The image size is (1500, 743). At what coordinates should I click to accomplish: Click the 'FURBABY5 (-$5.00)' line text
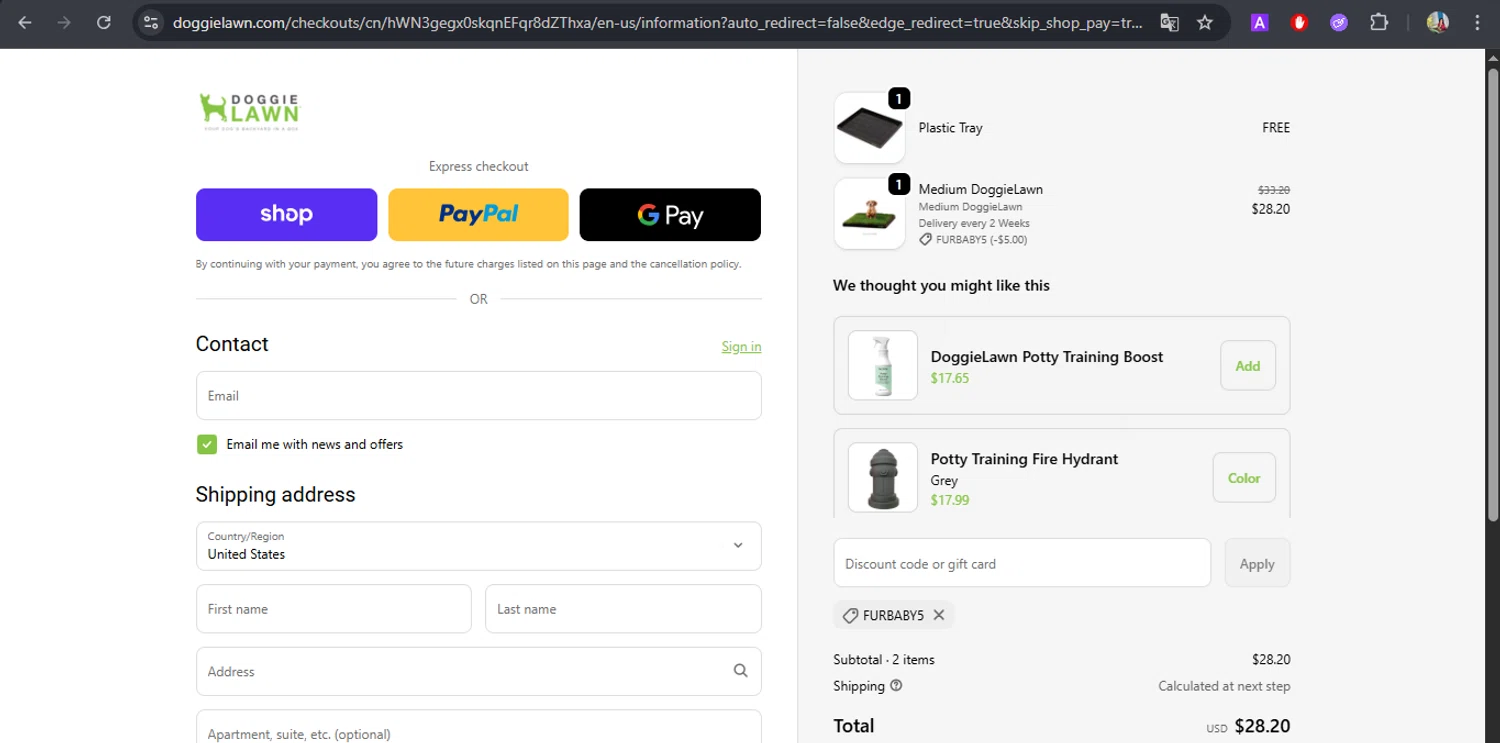pyautogui.click(x=981, y=239)
